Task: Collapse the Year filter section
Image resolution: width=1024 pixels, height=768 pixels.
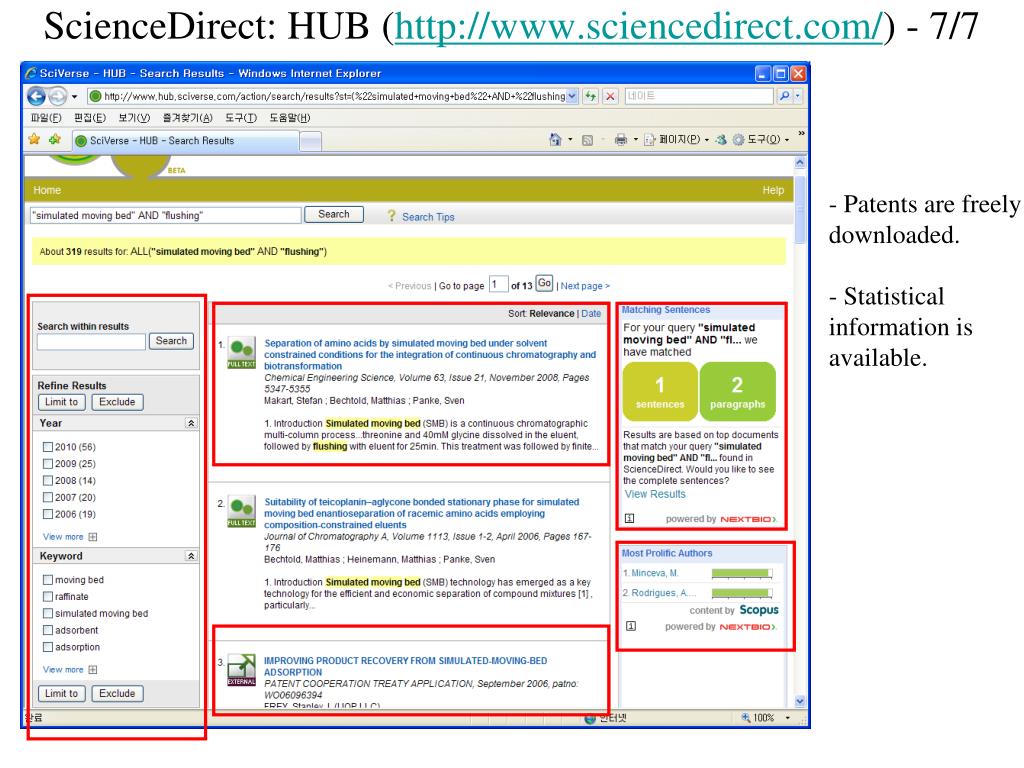Action: tap(191, 423)
